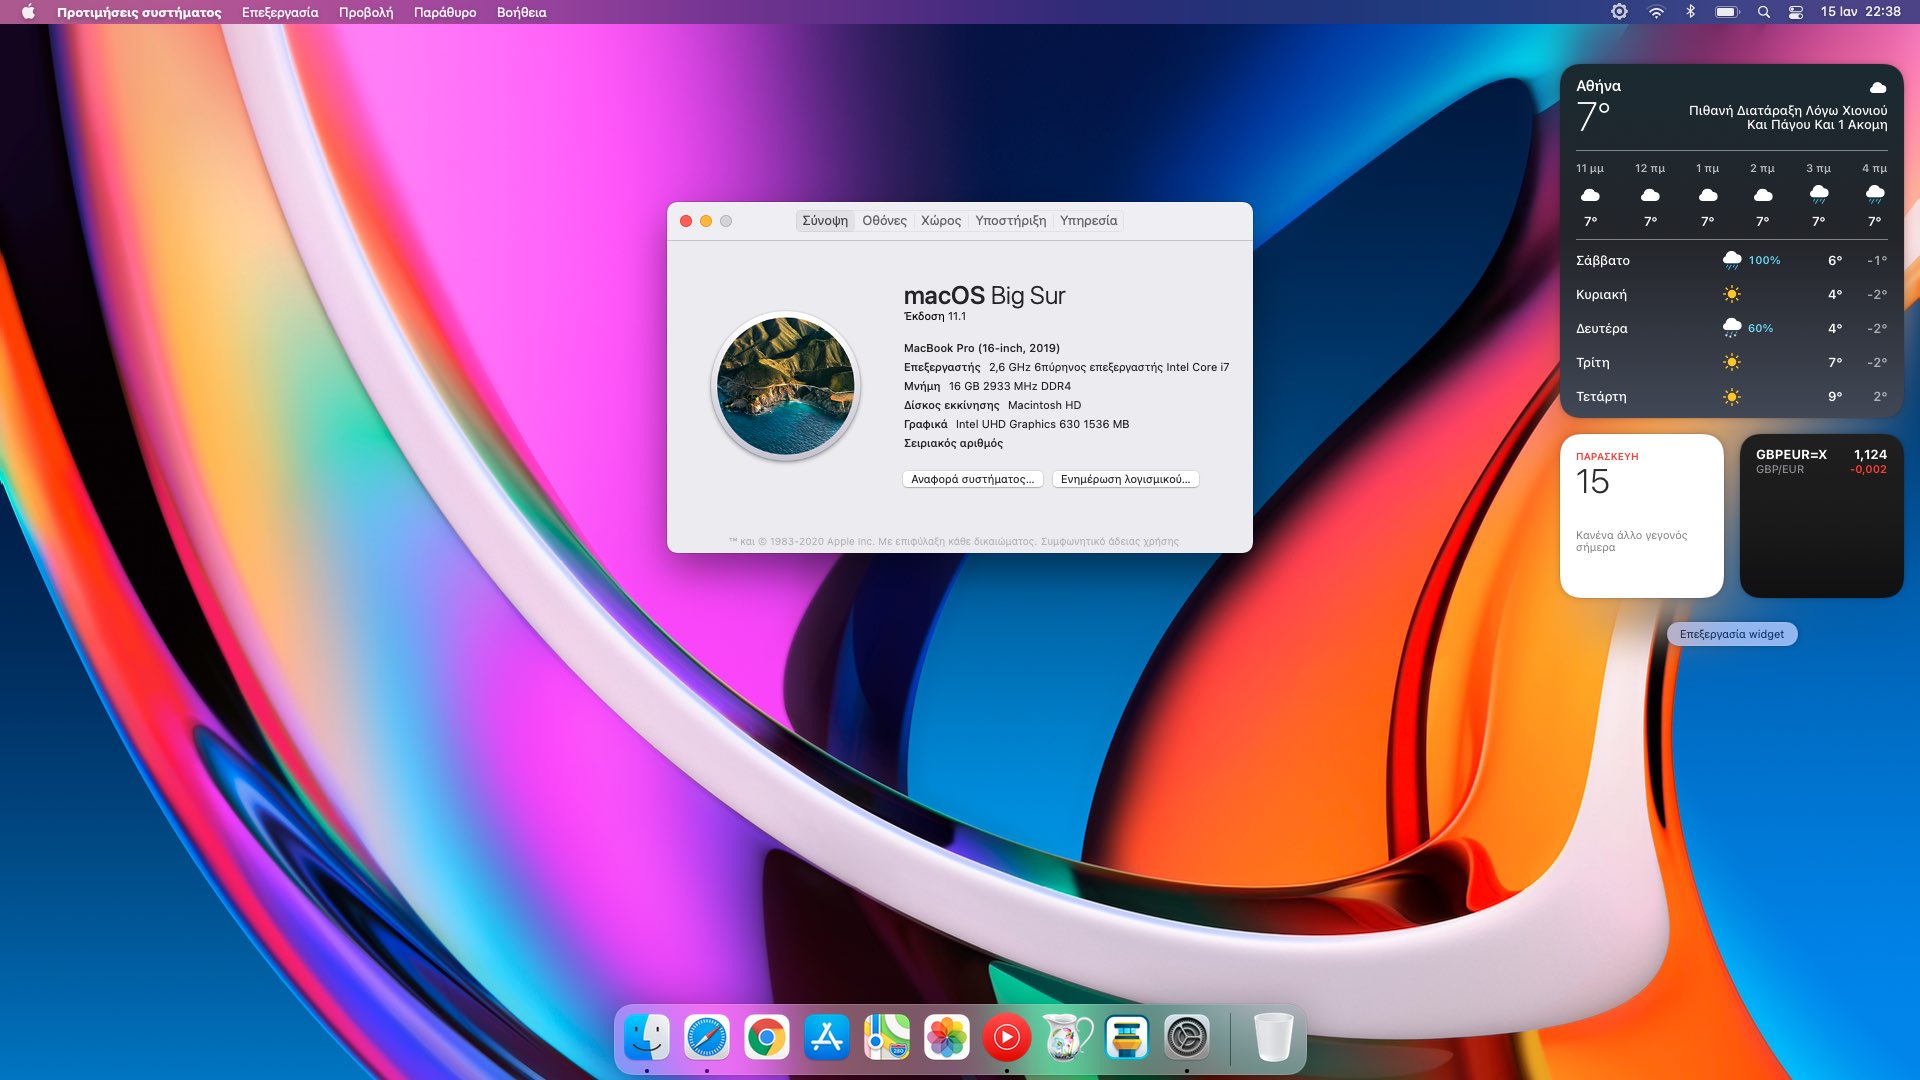Open the Trash in the Dock
Screen dimensions: 1920x1080
(1273, 1038)
